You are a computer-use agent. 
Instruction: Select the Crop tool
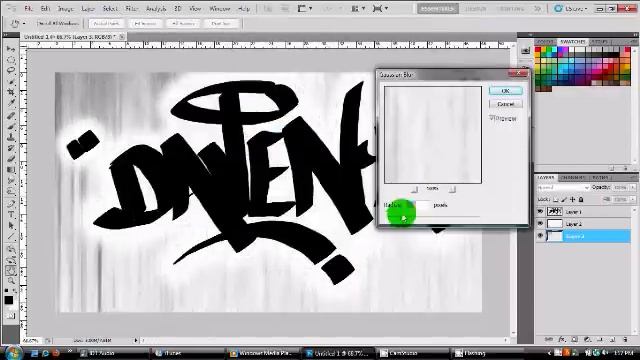tap(11, 93)
